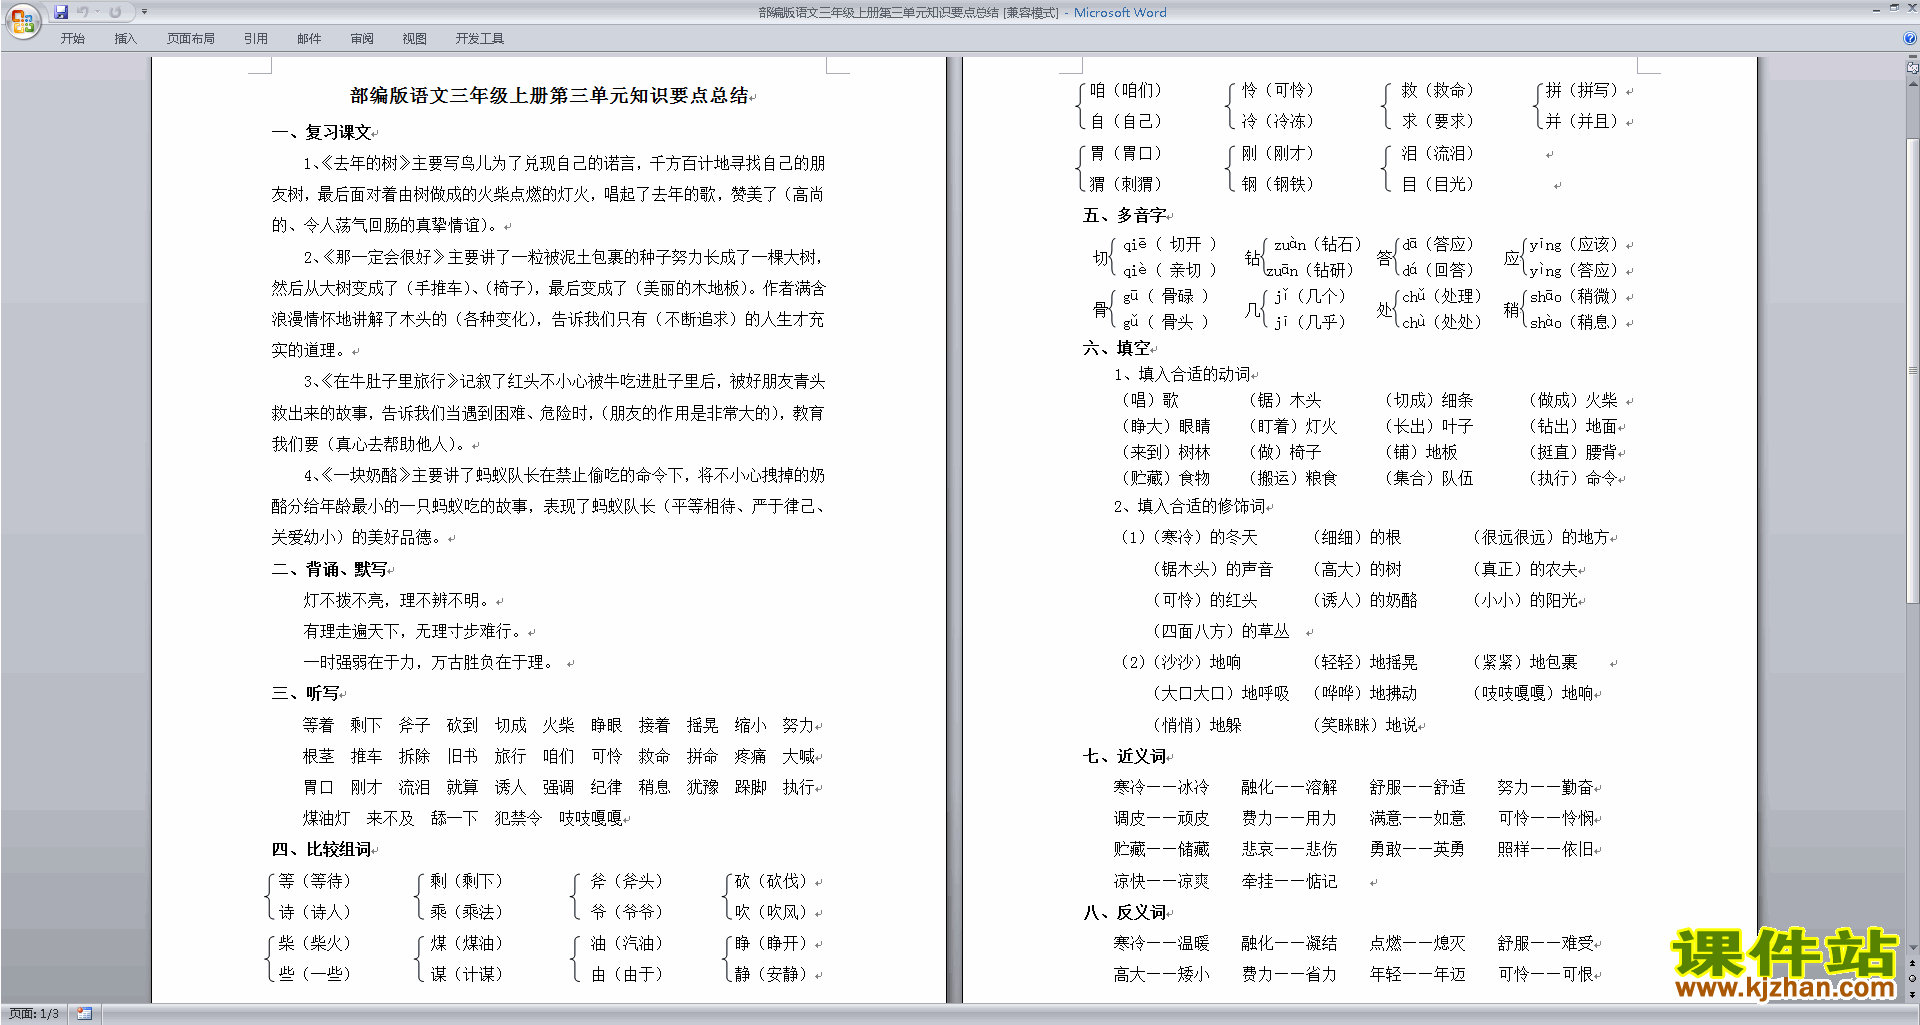This screenshot has width=1920, height=1025.
Task: Click the restore window button
Action: point(1894,9)
